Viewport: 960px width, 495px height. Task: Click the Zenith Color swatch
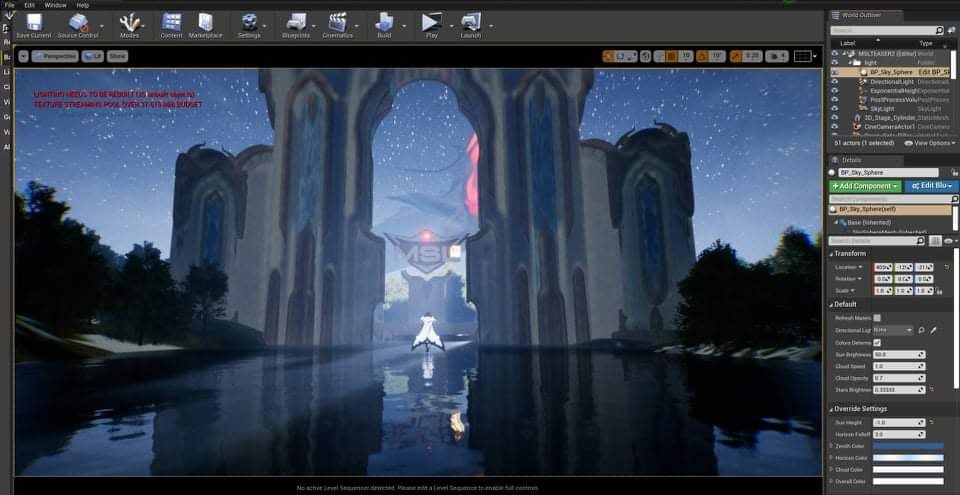(908, 445)
